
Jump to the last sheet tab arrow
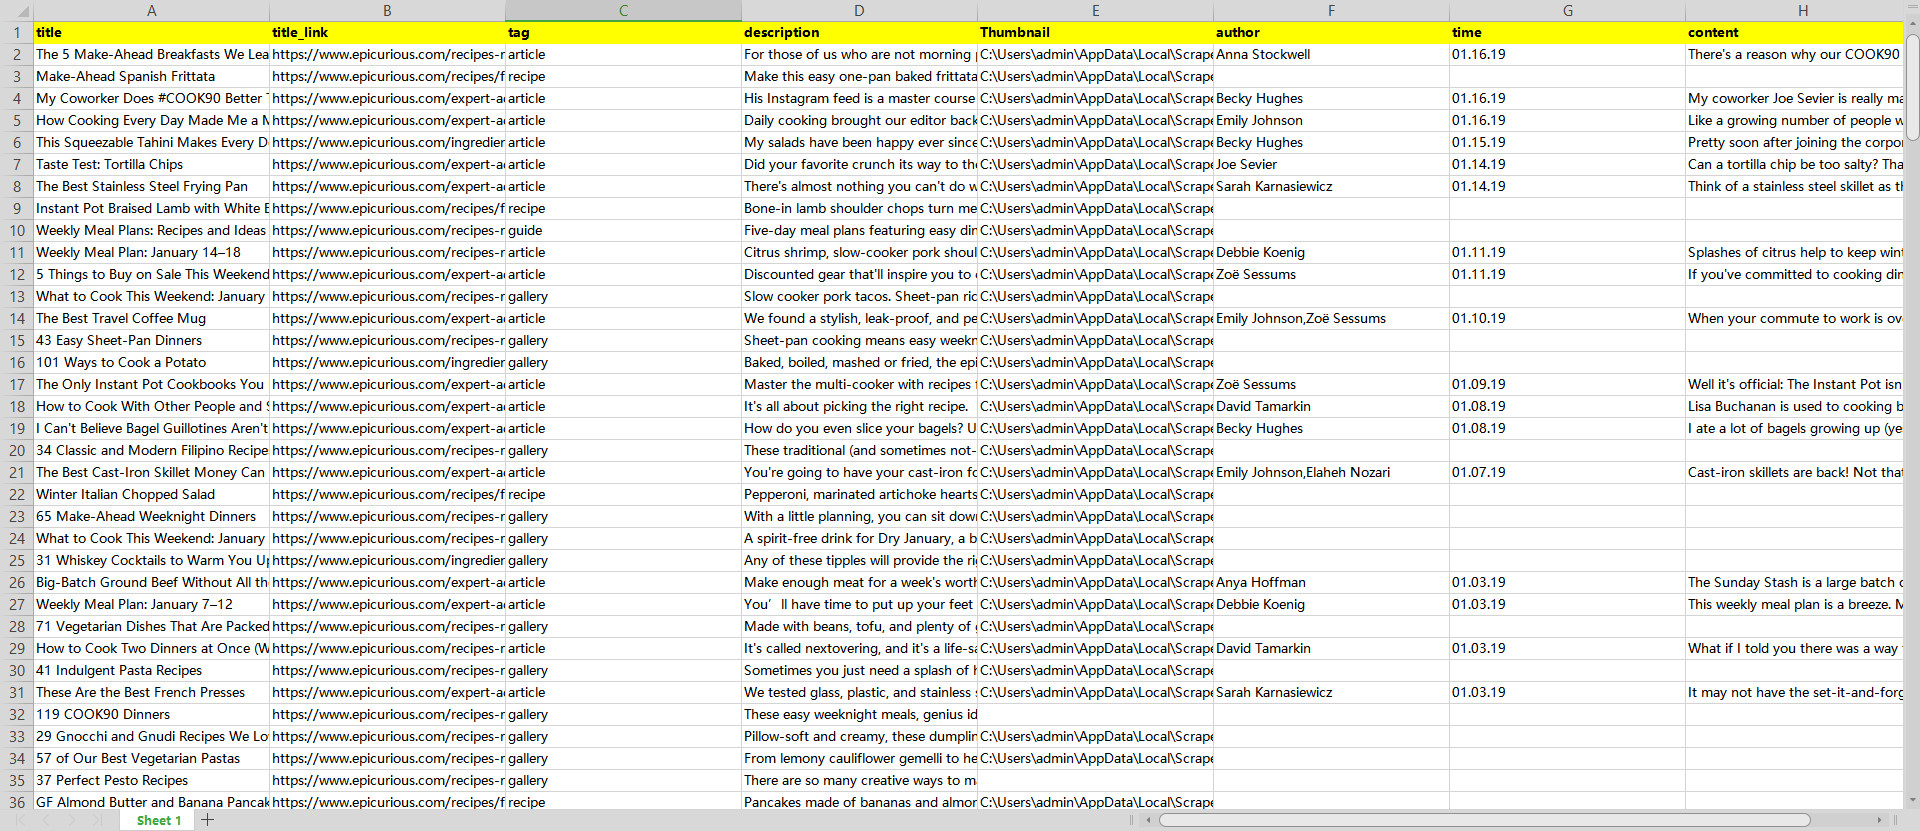coord(97,820)
